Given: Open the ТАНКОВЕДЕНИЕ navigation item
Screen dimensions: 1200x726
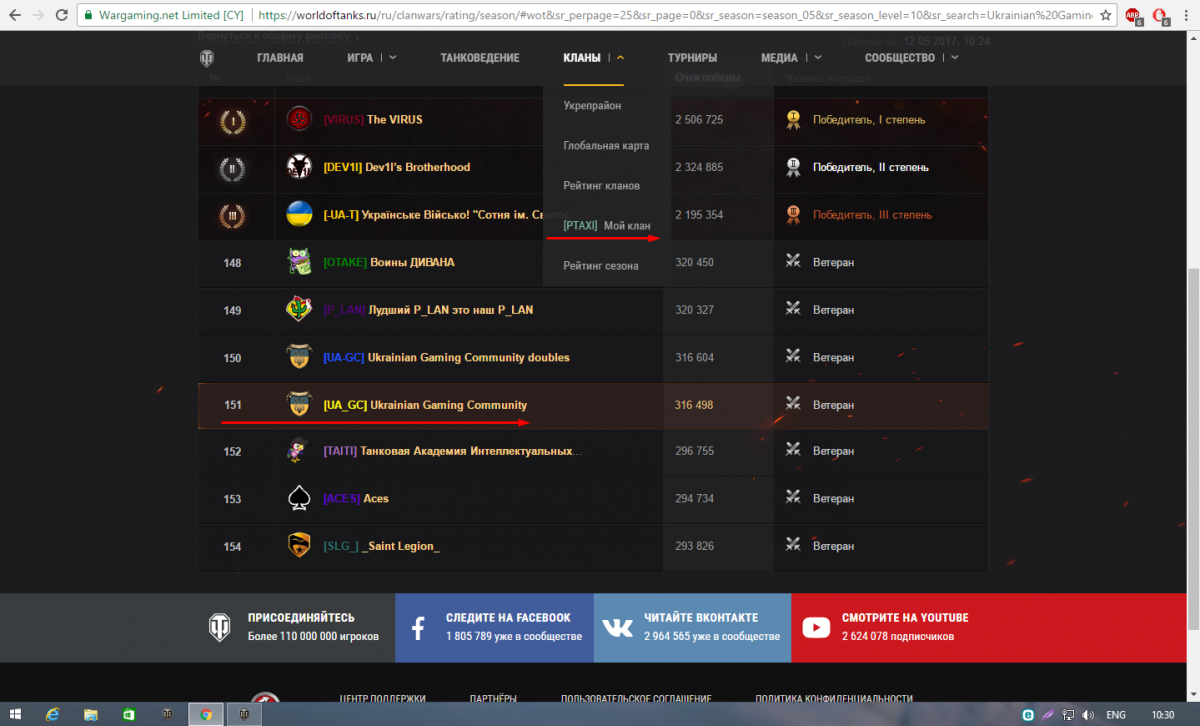Looking at the screenshot, I should (x=480, y=58).
